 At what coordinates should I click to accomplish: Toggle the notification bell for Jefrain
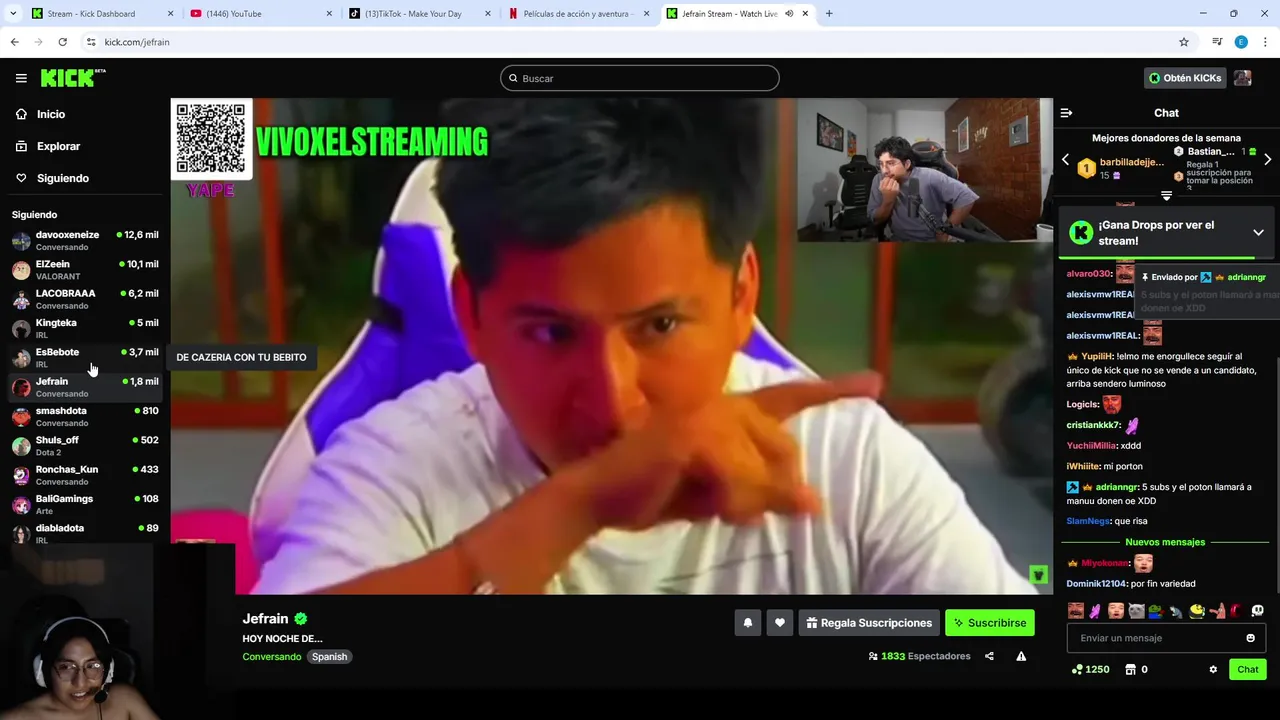[747, 623]
